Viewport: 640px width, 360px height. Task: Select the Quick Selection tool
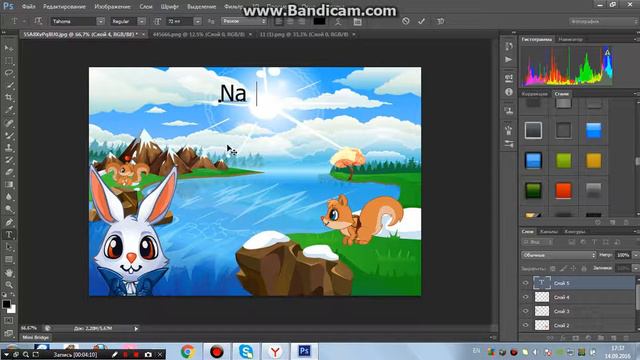[9, 85]
